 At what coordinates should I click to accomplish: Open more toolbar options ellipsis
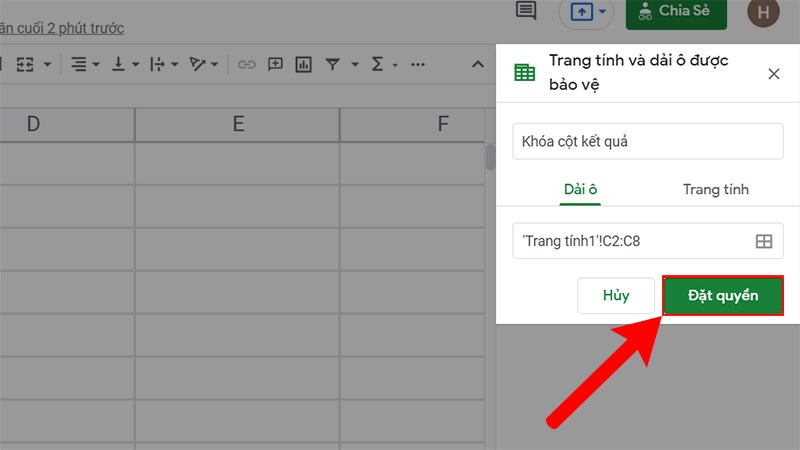click(418, 65)
